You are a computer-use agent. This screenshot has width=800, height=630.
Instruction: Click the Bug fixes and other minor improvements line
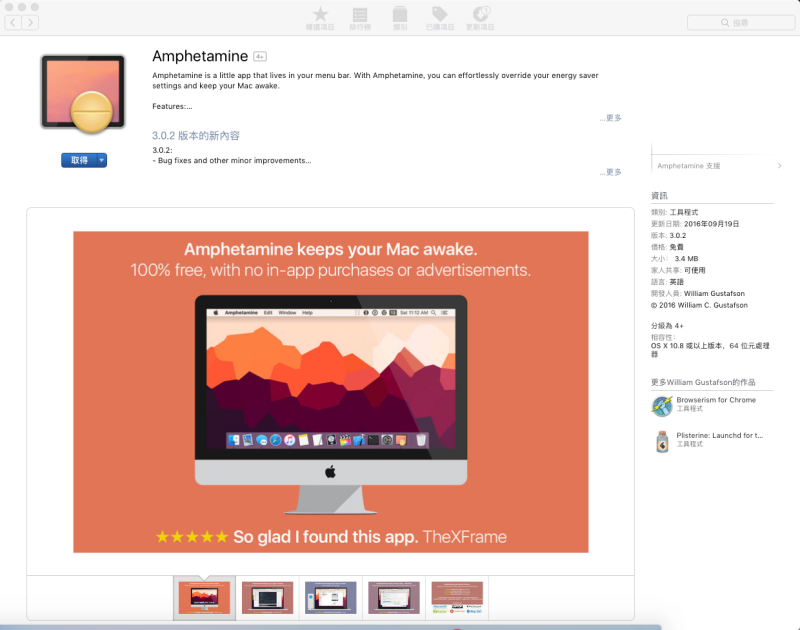pyautogui.click(x=232, y=160)
